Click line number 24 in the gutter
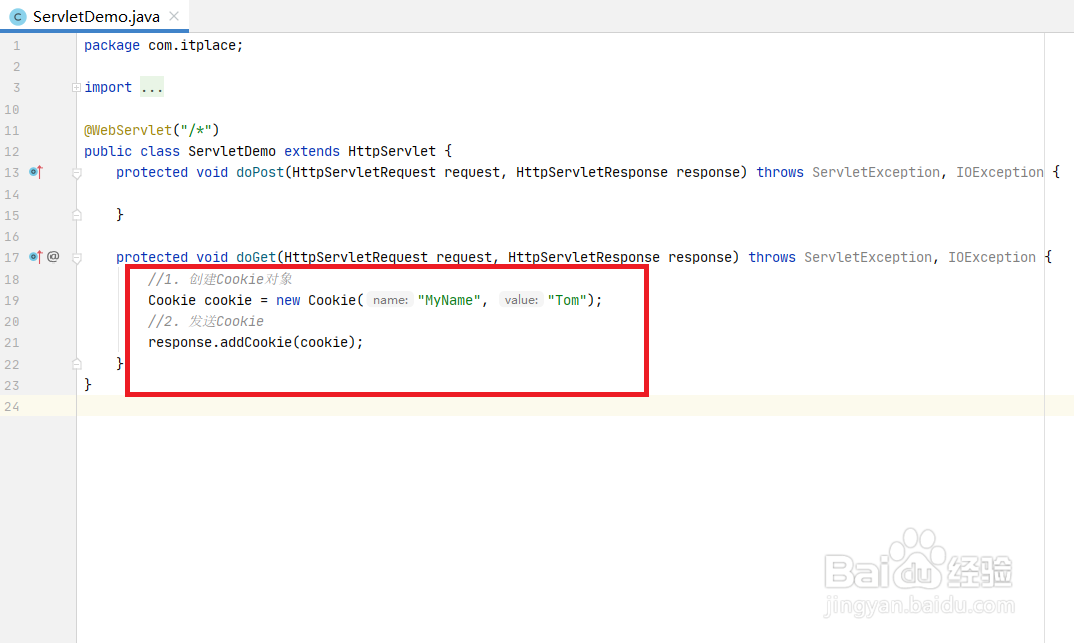This screenshot has height=643, width=1074. coord(12,406)
